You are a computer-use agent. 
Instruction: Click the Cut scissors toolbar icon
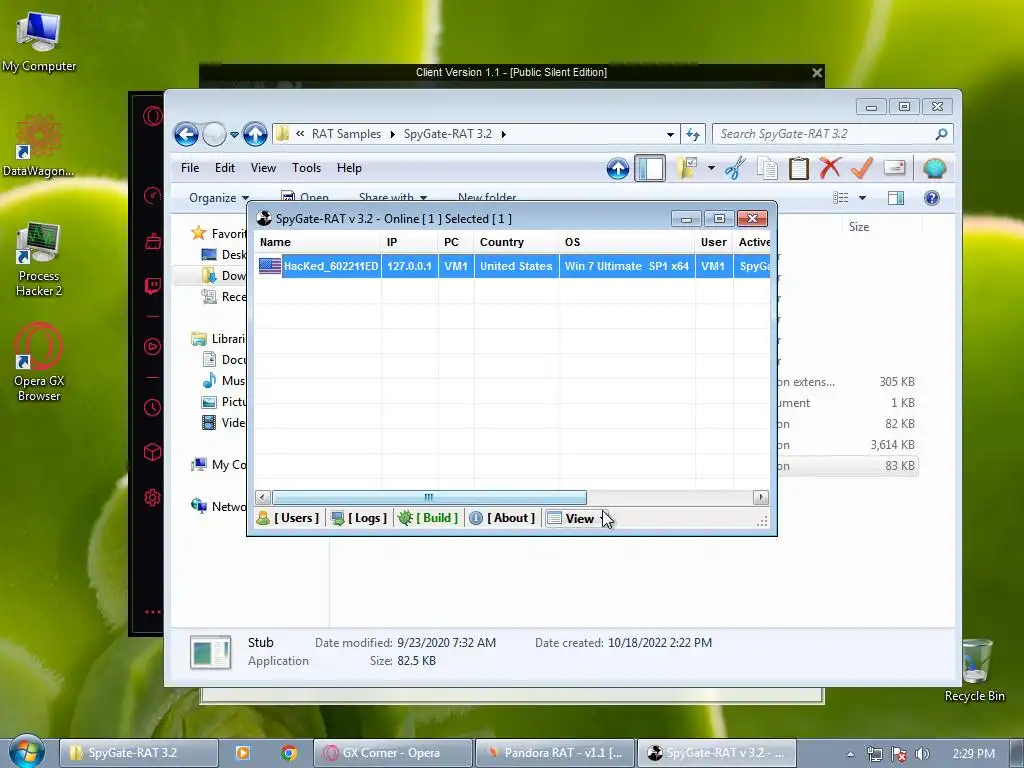735,168
